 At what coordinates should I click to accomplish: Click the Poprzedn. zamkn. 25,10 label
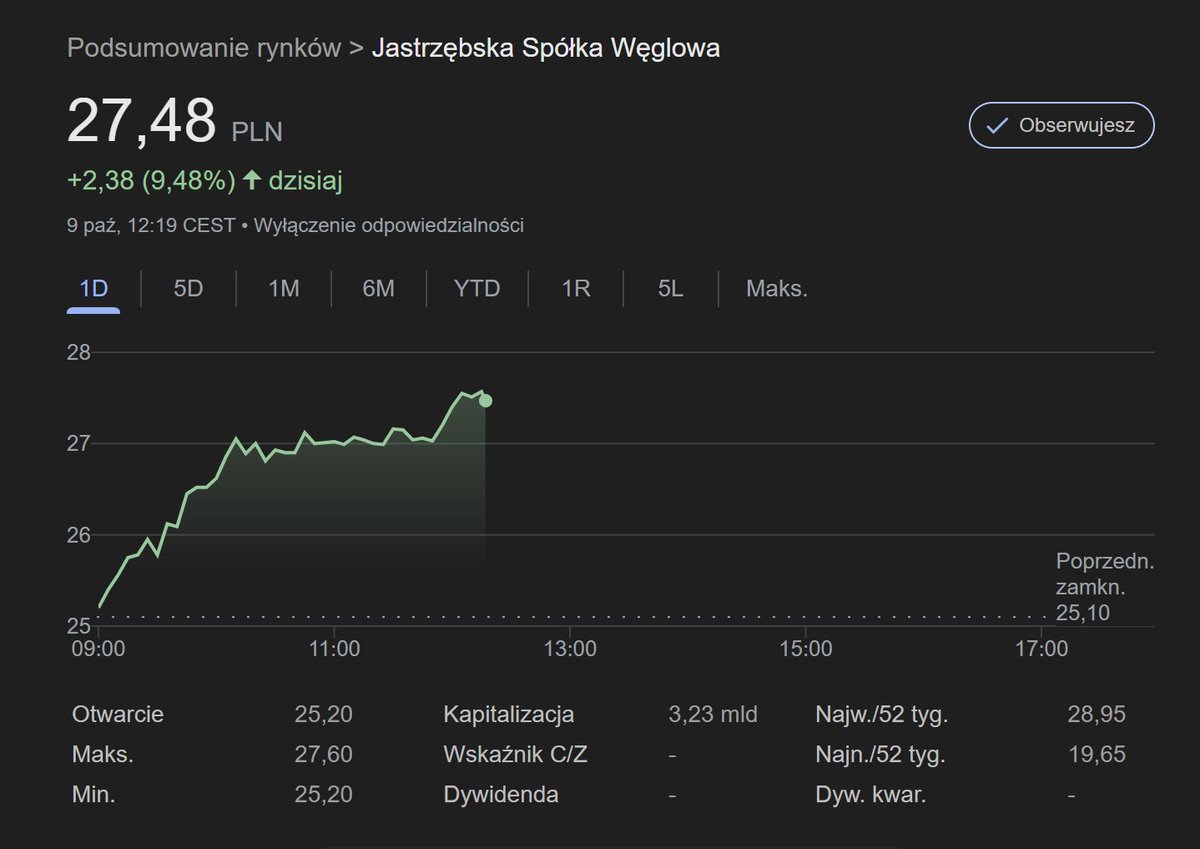click(1105, 587)
